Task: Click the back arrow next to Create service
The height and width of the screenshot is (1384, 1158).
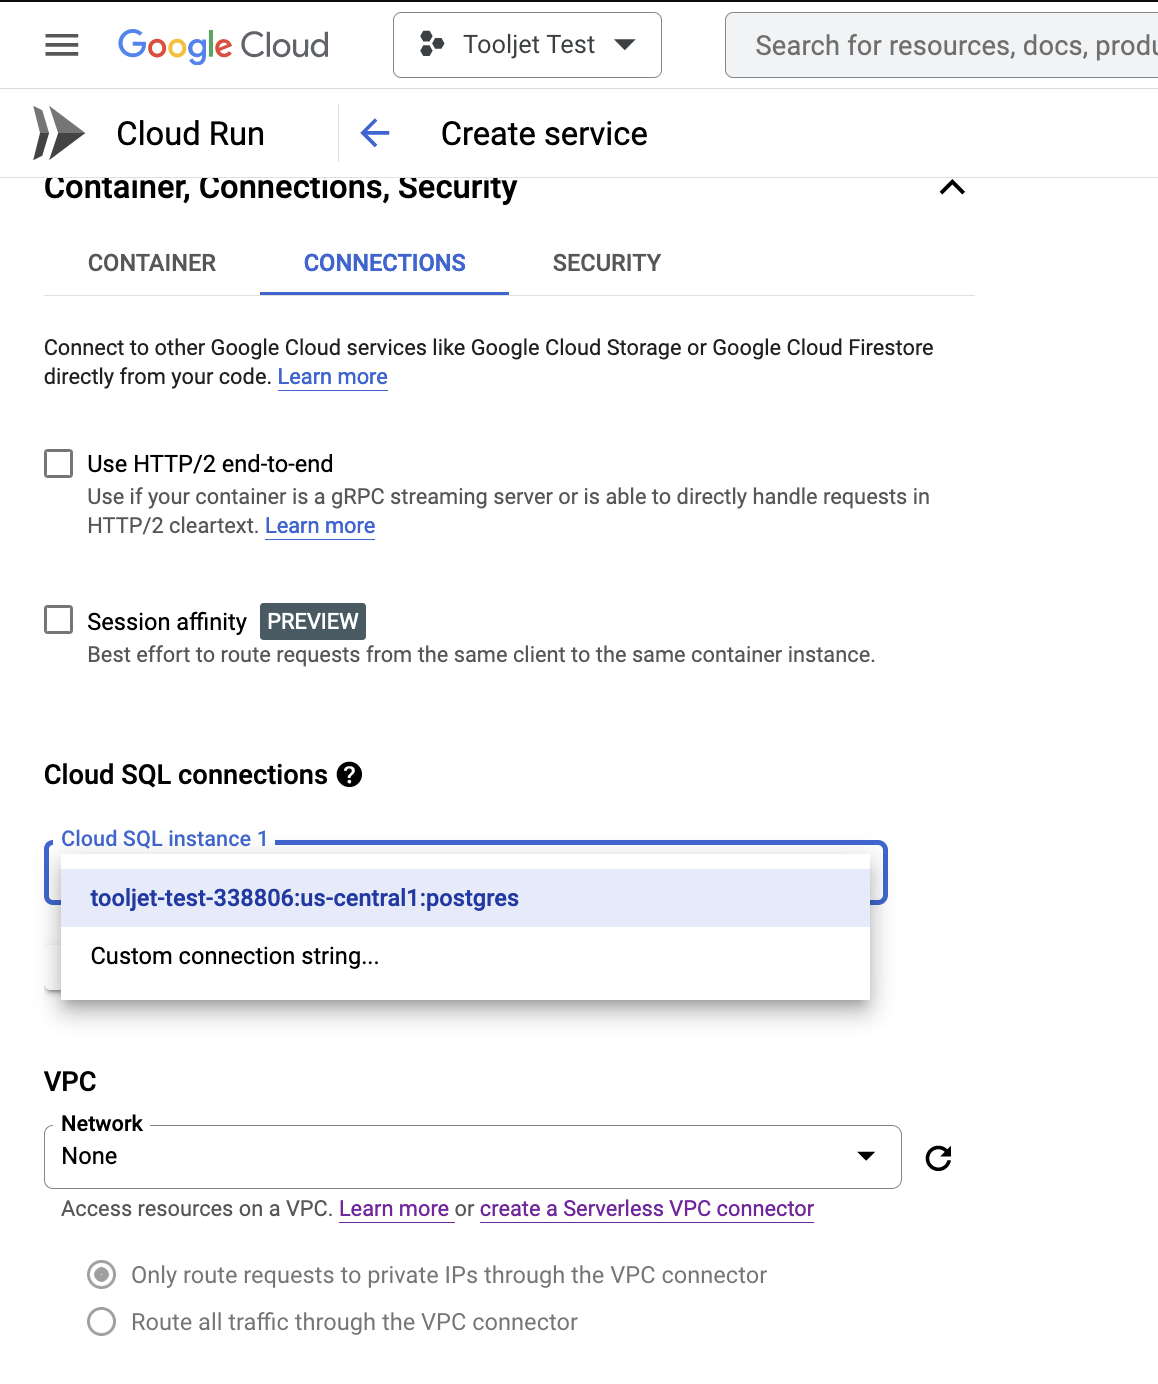Action: (374, 133)
